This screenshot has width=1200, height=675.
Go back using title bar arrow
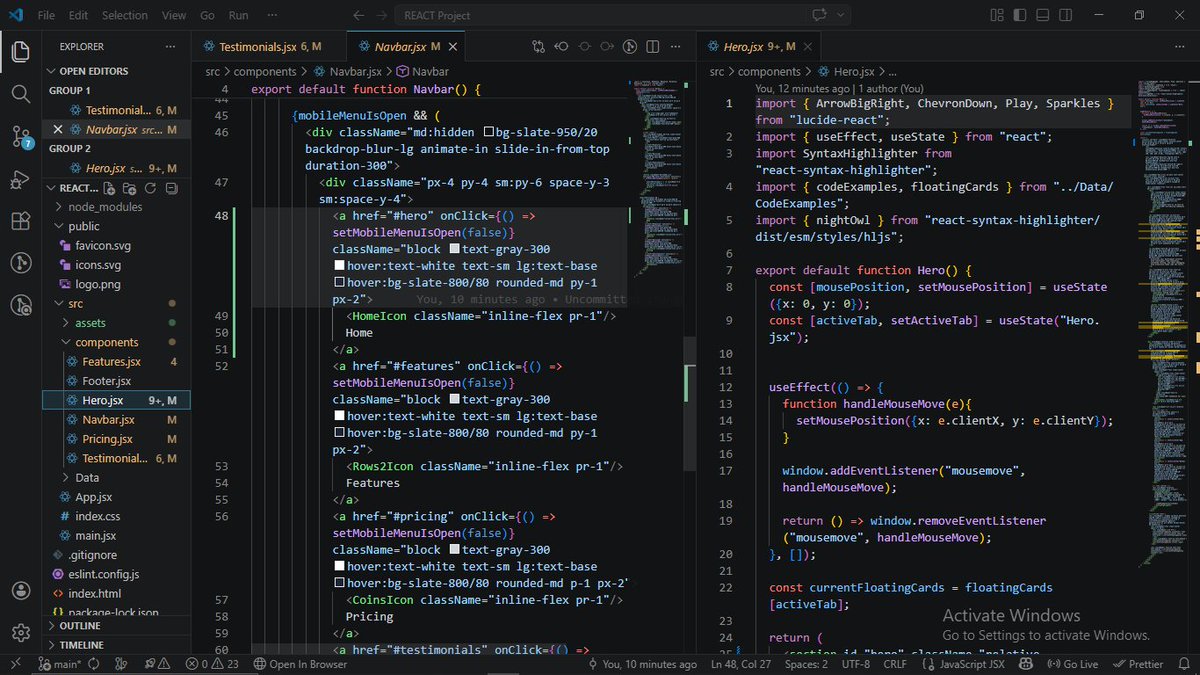pos(360,15)
